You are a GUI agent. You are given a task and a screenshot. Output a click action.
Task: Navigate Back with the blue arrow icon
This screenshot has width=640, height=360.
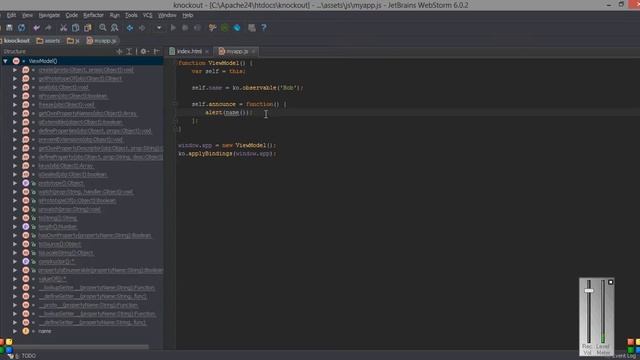(130, 28)
